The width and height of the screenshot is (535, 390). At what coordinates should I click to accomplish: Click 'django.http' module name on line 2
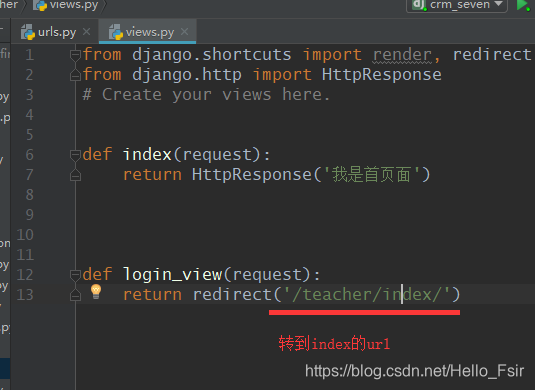pyautogui.click(x=187, y=75)
